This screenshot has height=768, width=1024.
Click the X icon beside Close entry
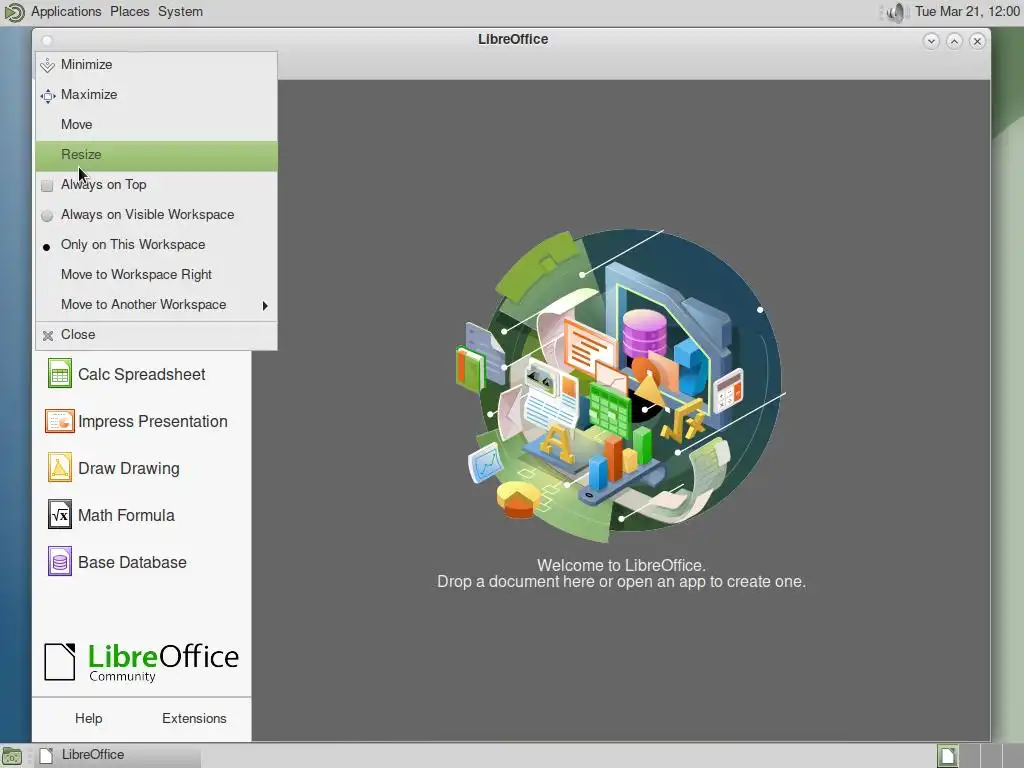pos(47,336)
